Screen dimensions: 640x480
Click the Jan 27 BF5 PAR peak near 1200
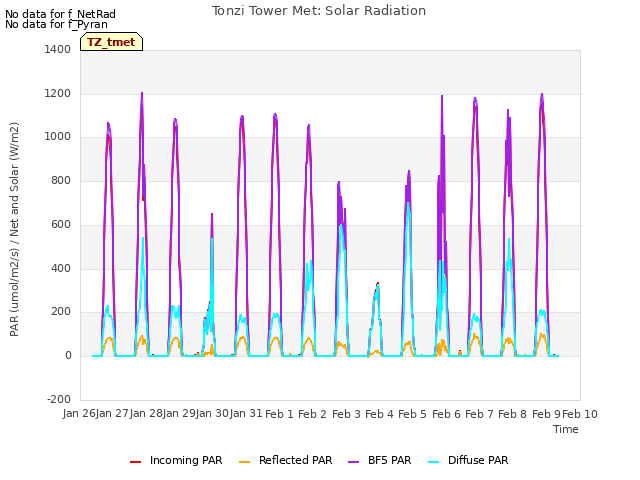[x=142, y=93]
